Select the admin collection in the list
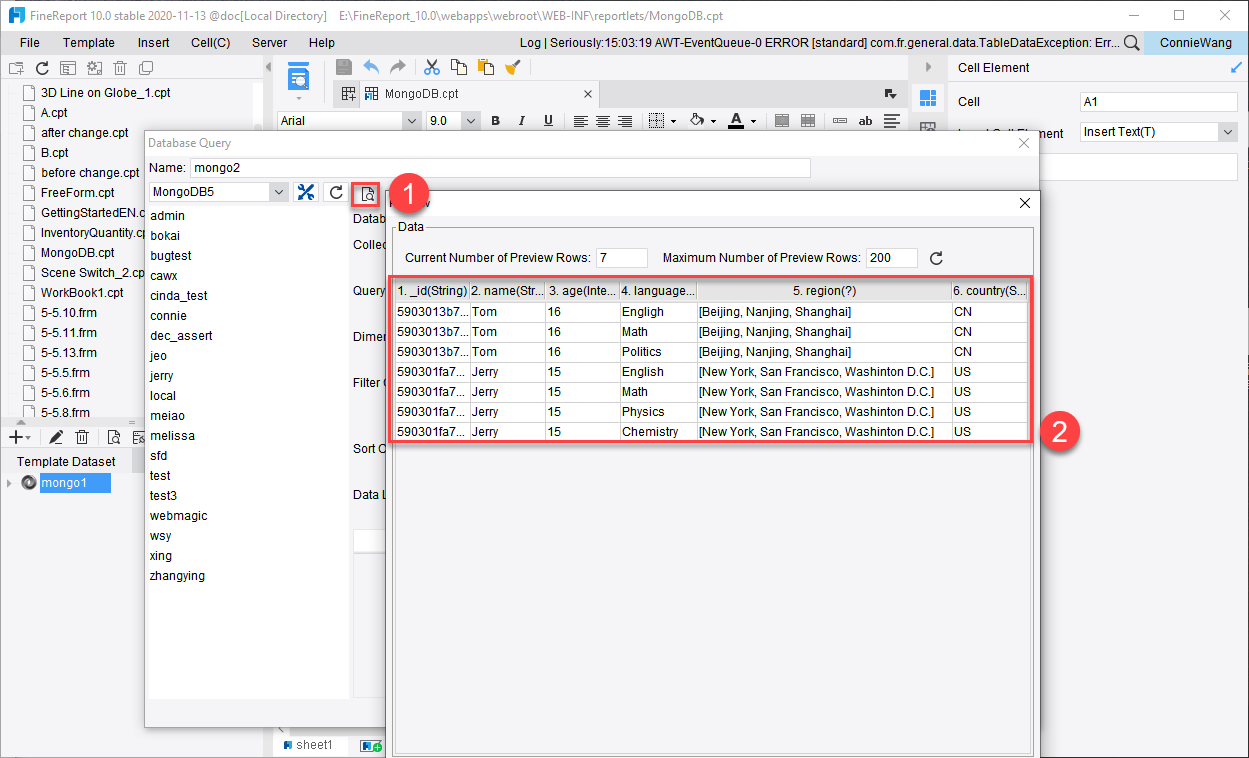The width and height of the screenshot is (1249, 758). [167, 215]
